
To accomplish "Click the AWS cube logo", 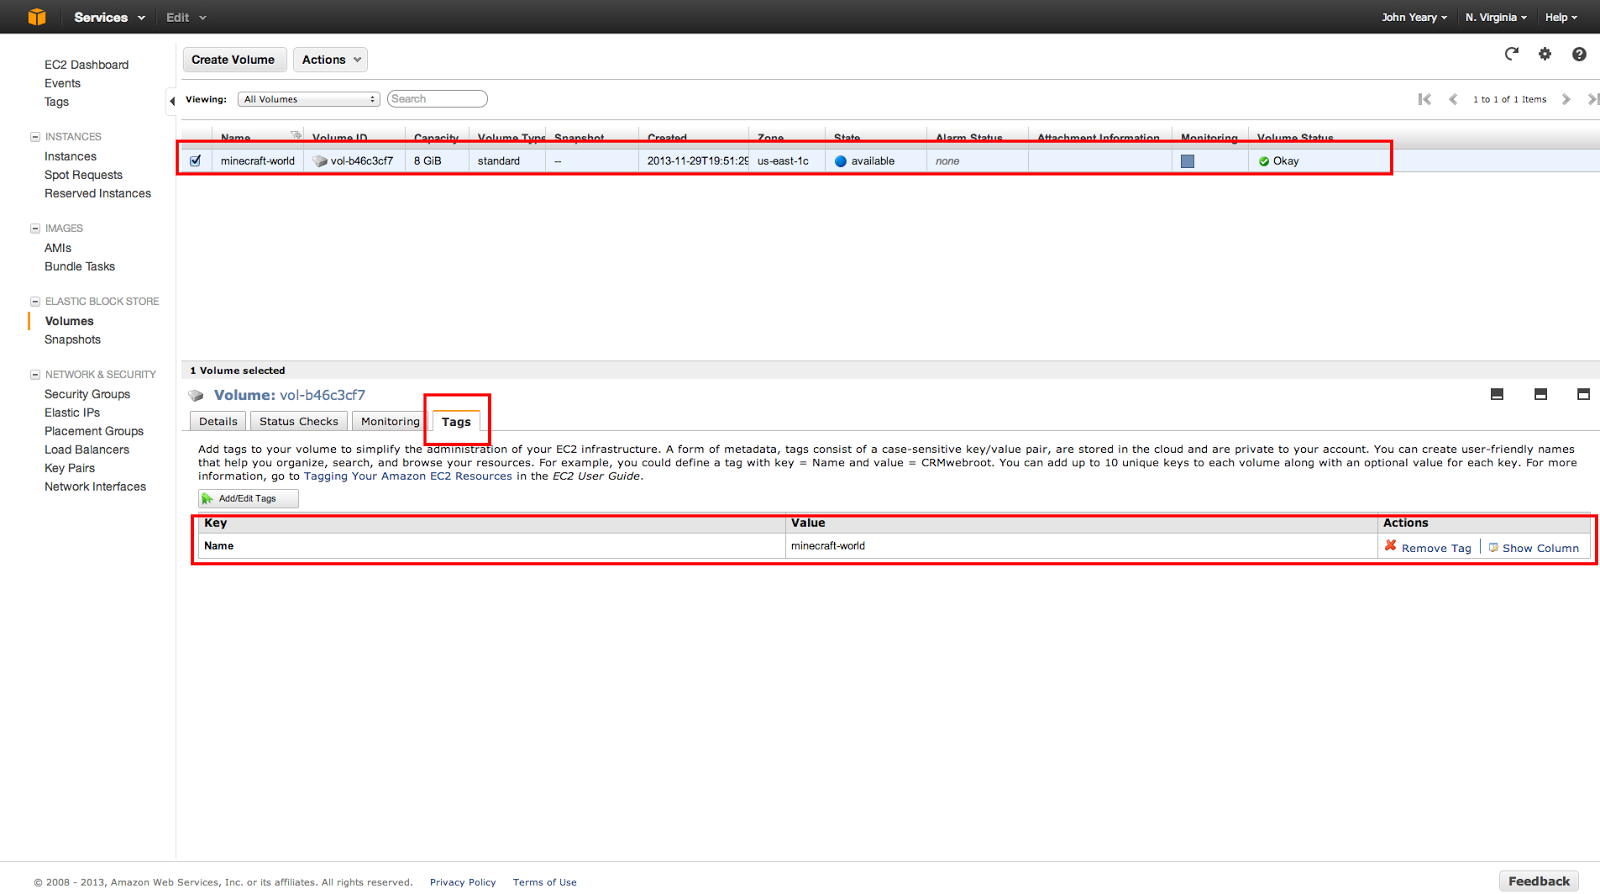I will pyautogui.click(x=37, y=17).
